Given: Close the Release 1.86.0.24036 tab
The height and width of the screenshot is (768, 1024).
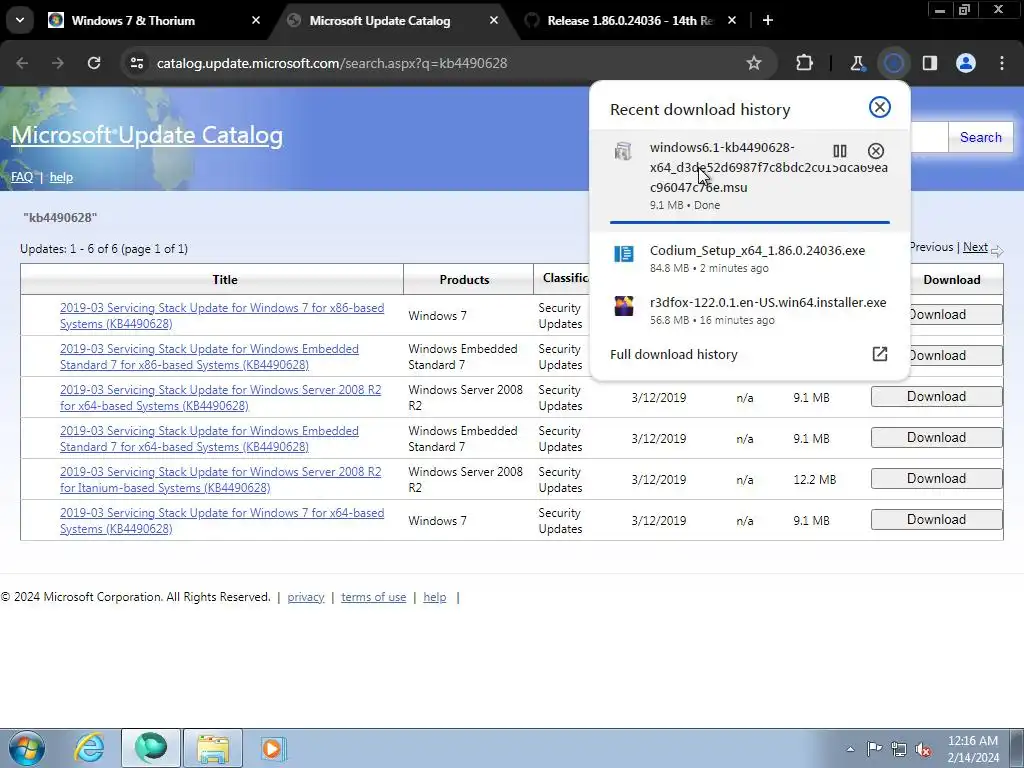Looking at the screenshot, I should pos(732,20).
